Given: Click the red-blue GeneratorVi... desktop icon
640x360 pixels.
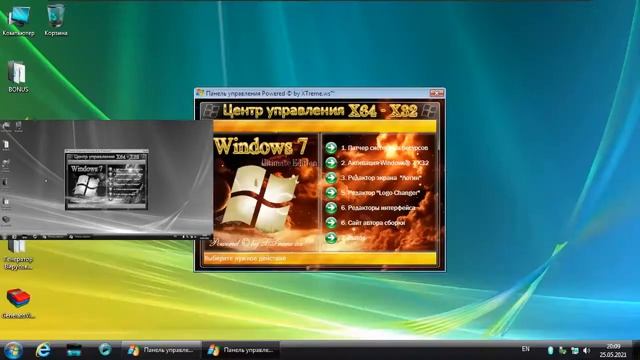Looking at the screenshot, I should pyautogui.click(x=18, y=303).
